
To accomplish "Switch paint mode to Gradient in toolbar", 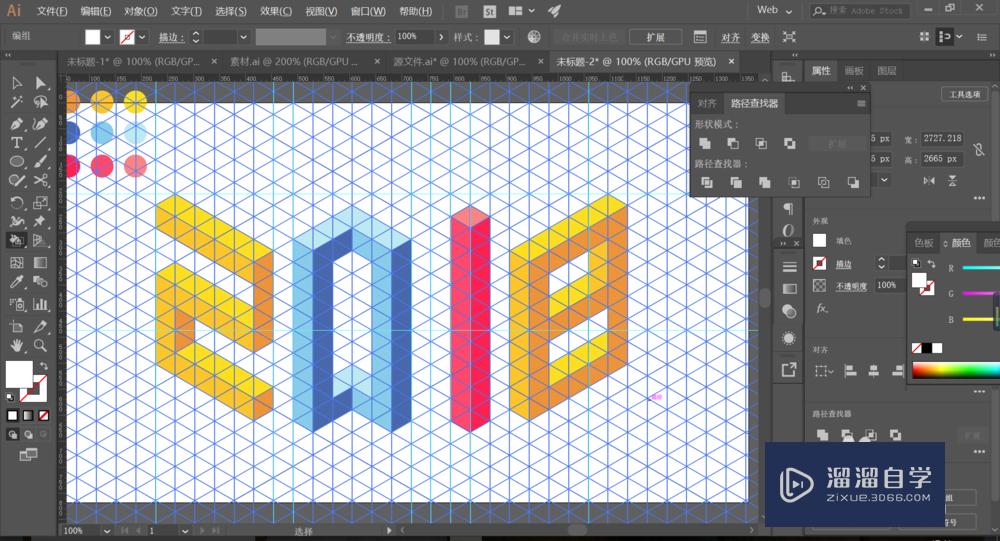I will 28,416.
